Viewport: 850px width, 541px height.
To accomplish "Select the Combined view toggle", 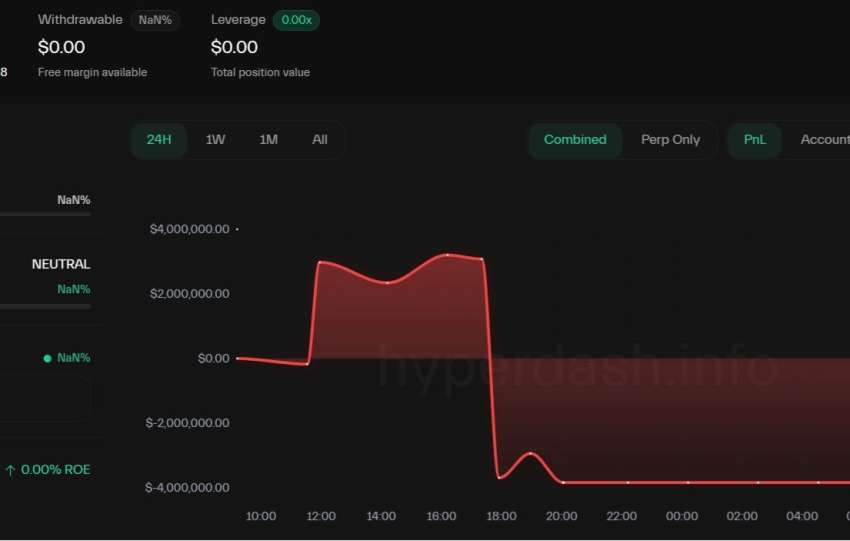I will (x=575, y=140).
